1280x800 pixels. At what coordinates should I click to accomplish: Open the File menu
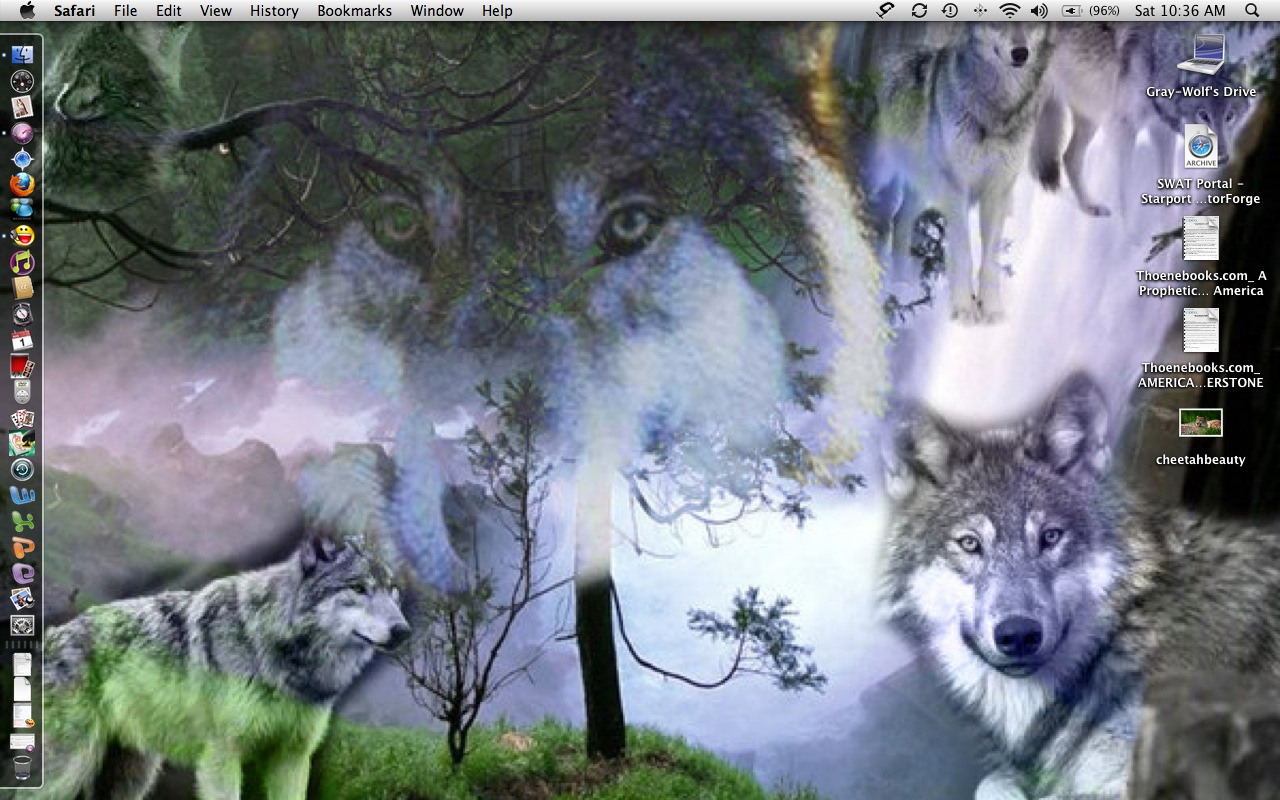(126, 10)
